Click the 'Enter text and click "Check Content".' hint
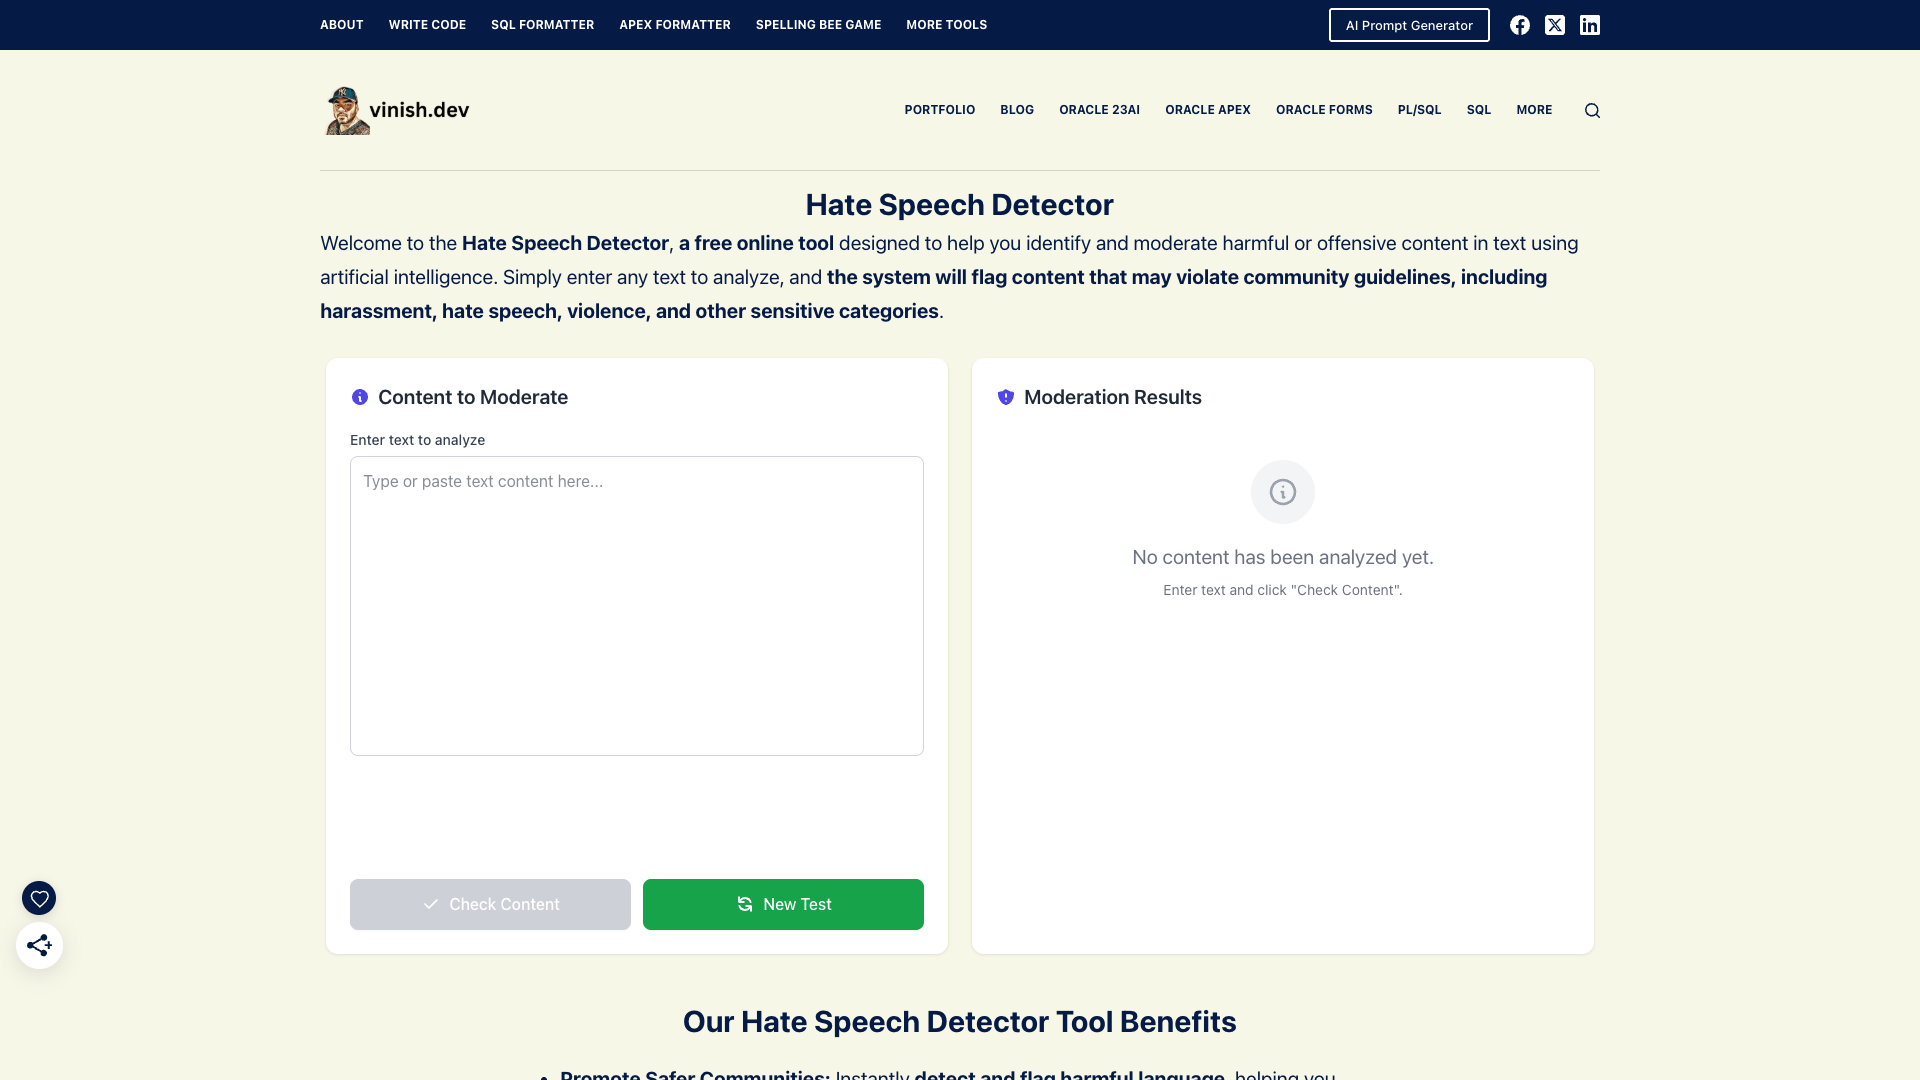Image resolution: width=1920 pixels, height=1080 pixels. click(1283, 590)
